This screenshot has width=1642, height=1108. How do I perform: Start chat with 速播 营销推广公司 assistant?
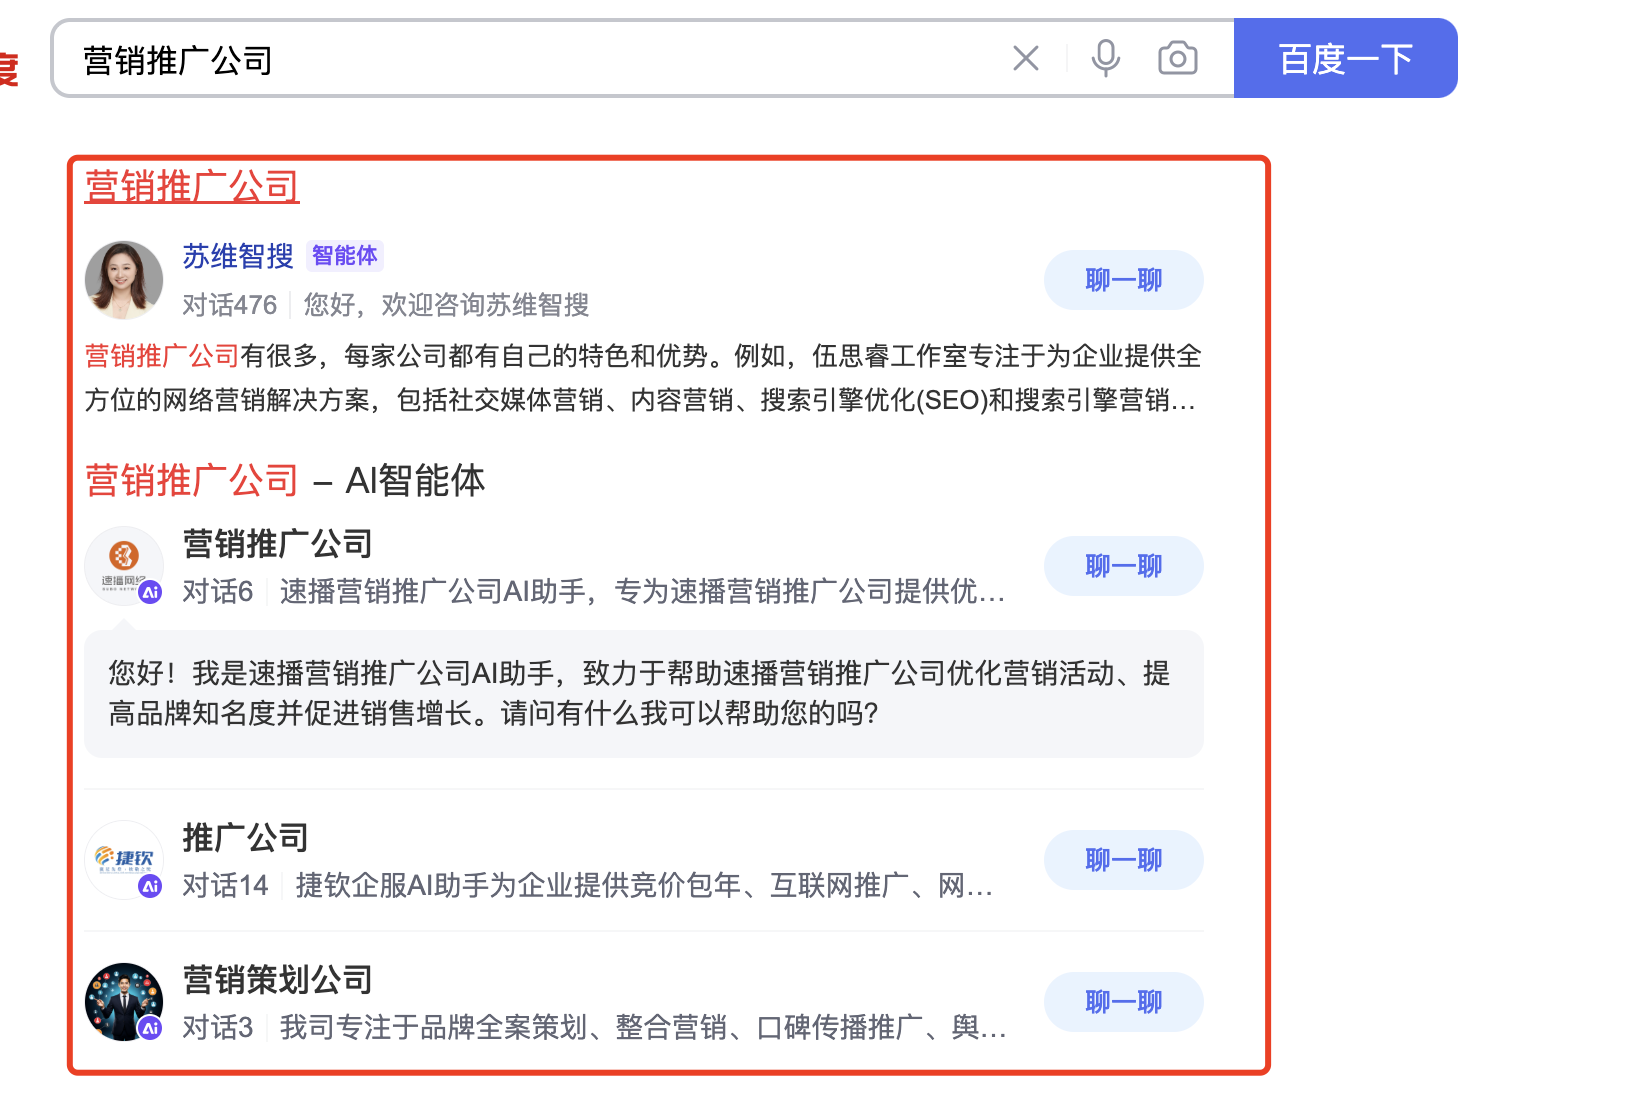[1123, 566]
